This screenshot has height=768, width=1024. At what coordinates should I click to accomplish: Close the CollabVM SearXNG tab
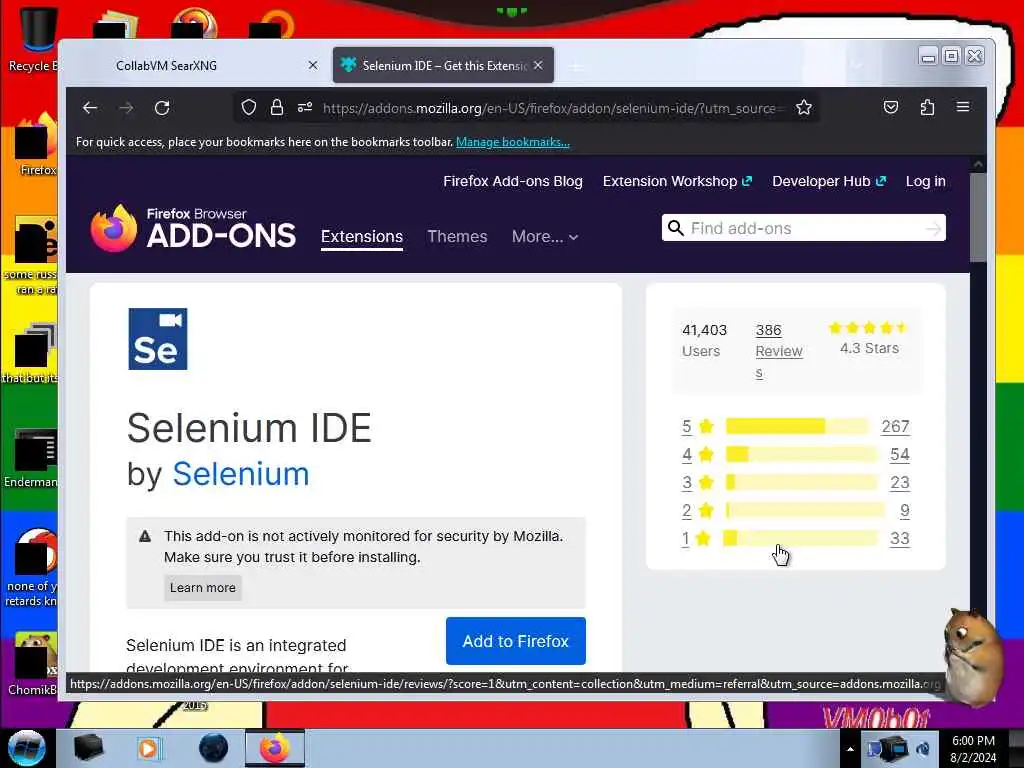313,65
